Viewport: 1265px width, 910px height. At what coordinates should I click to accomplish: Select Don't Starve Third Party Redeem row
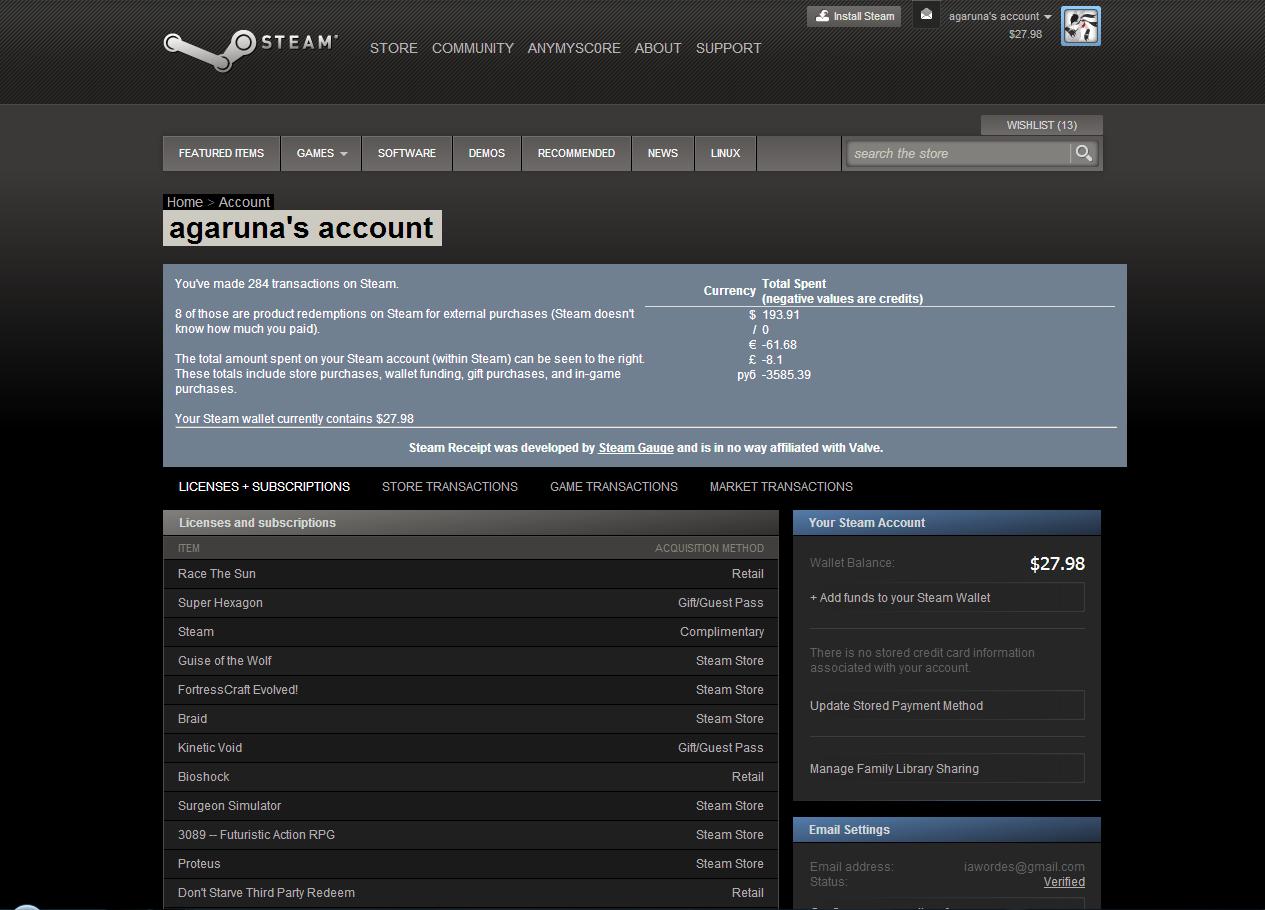click(x=471, y=893)
